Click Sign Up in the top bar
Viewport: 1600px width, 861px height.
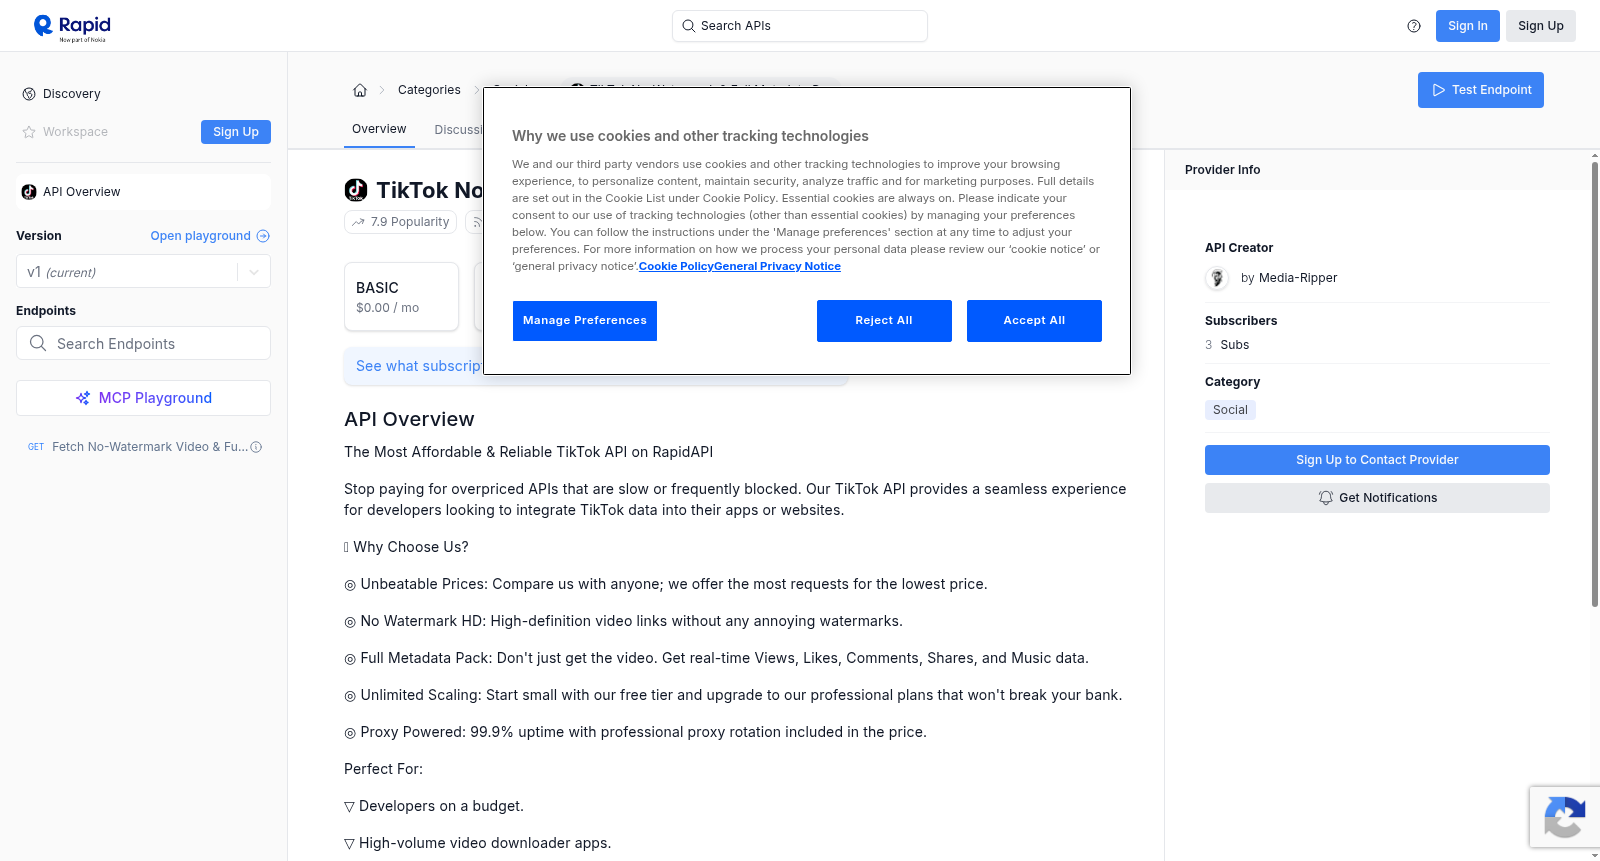[1541, 26]
